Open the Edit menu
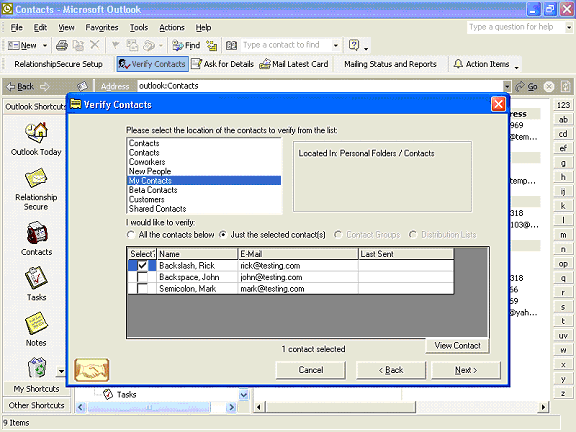Image resolution: width=576 pixels, height=432 pixels. (40, 28)
